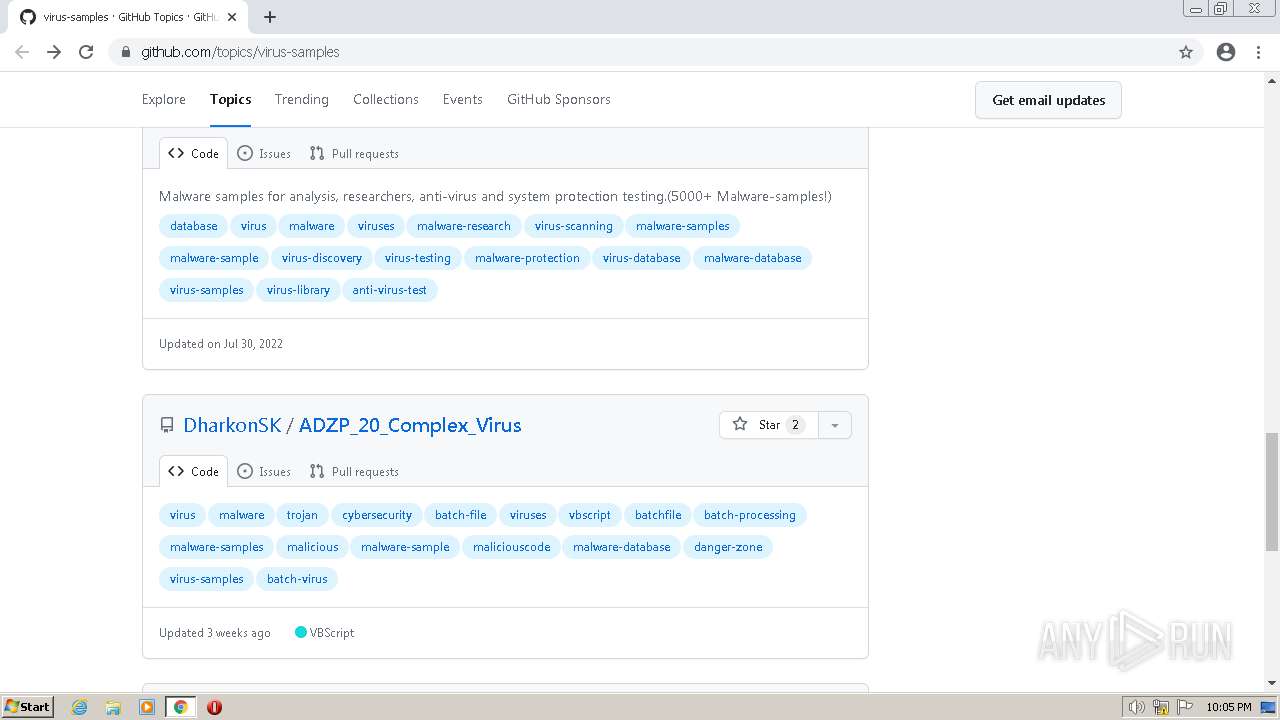Click the virus-discovery topic tag
This screenshot has width=1280, height=720.
(322, 258)
